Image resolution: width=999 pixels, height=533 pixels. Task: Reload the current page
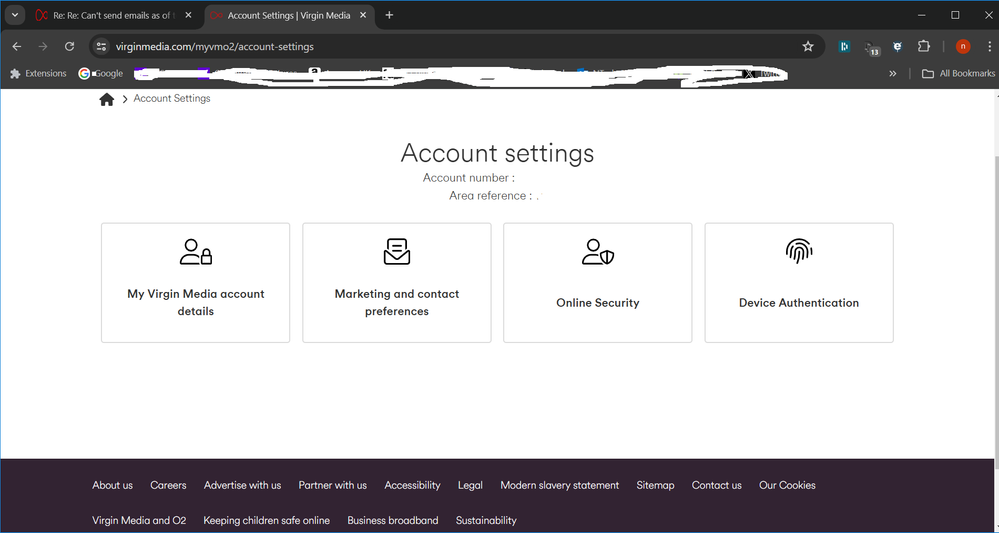click(x=70, y=46)
